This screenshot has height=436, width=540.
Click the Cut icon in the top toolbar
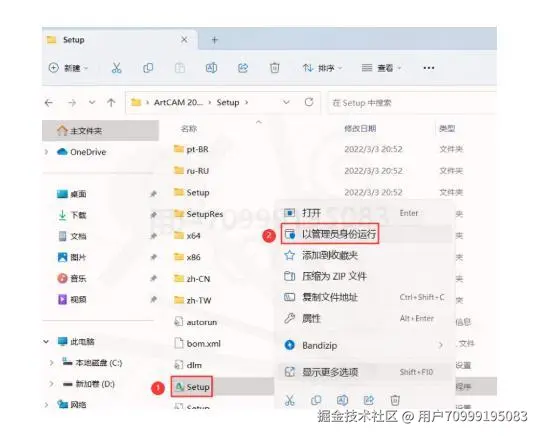(116, 68)
